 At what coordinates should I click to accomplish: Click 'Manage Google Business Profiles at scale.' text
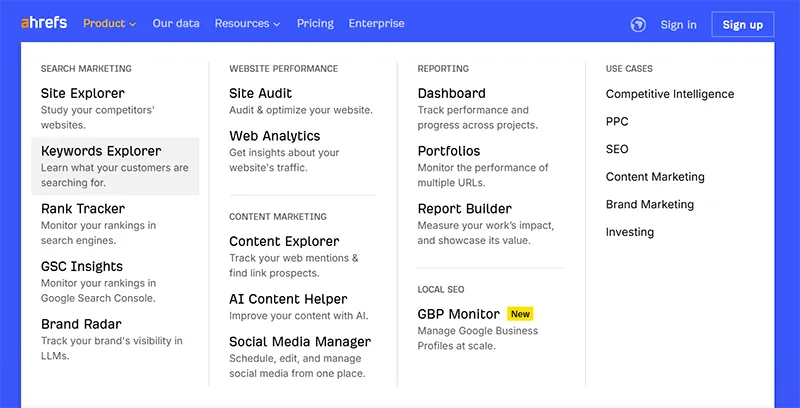(x=478, y=338)
